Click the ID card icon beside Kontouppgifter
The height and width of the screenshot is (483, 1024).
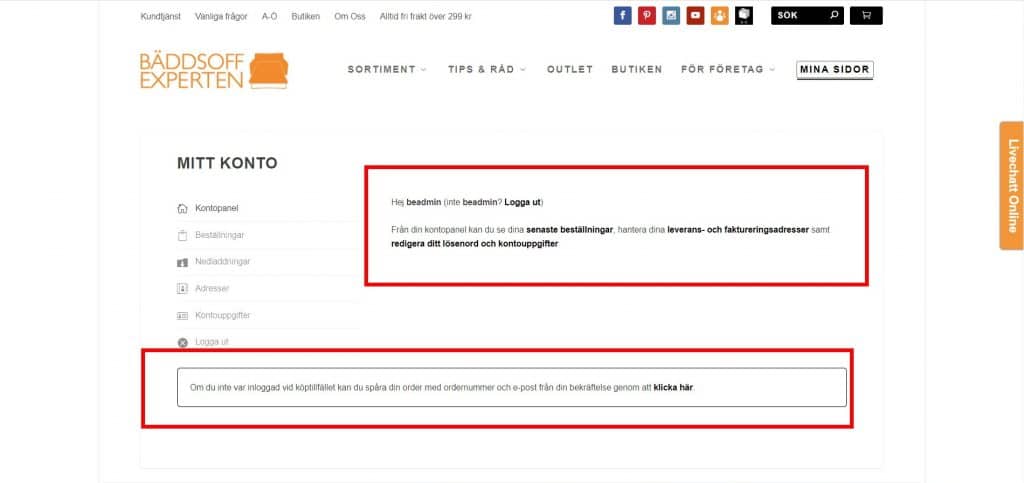click(x=183, y=316)
